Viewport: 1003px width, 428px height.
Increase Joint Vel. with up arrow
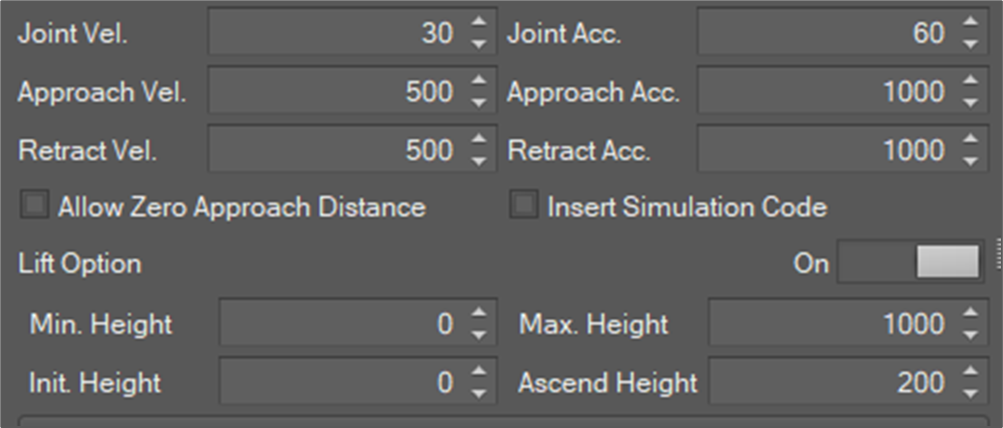[x=478, y=25]
